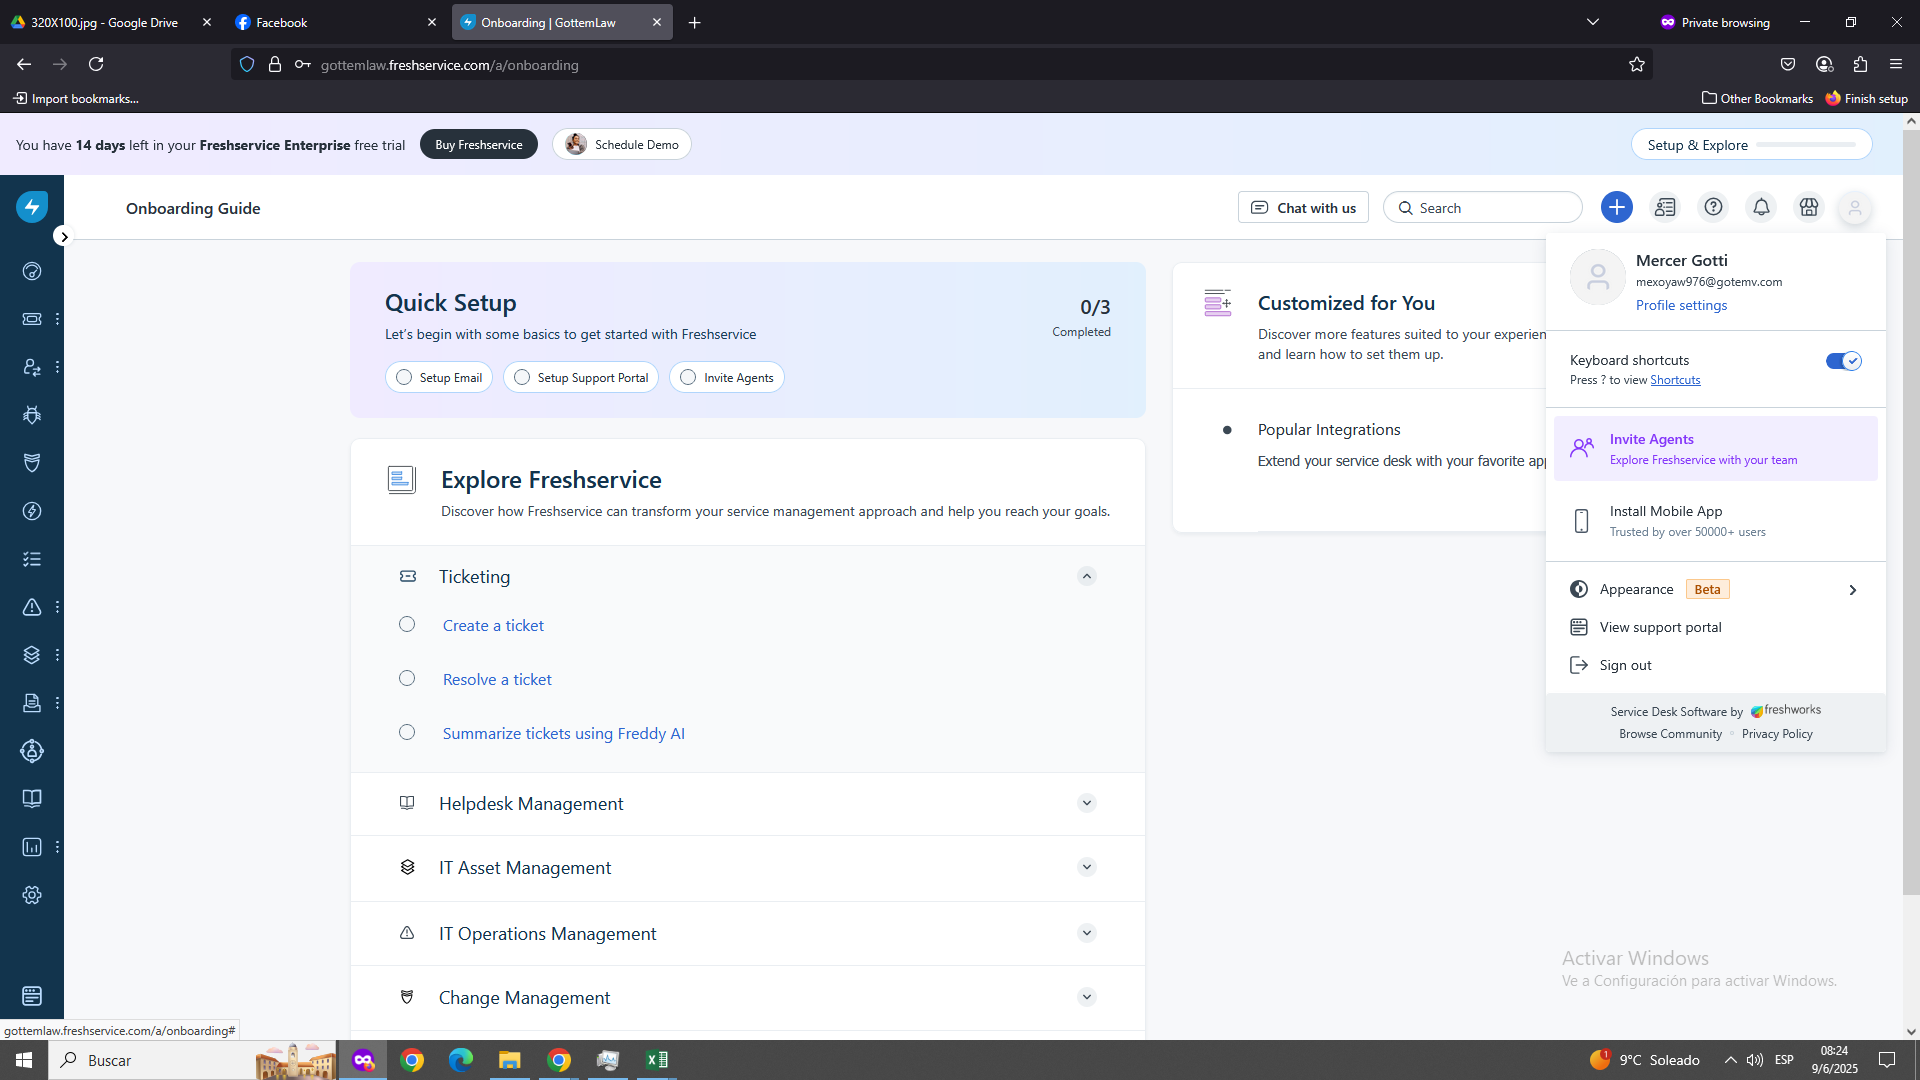This screenshot has height=1080, width=1920.
Task: Click the Setup & Explore progress bar
Action: [1806, 144]
